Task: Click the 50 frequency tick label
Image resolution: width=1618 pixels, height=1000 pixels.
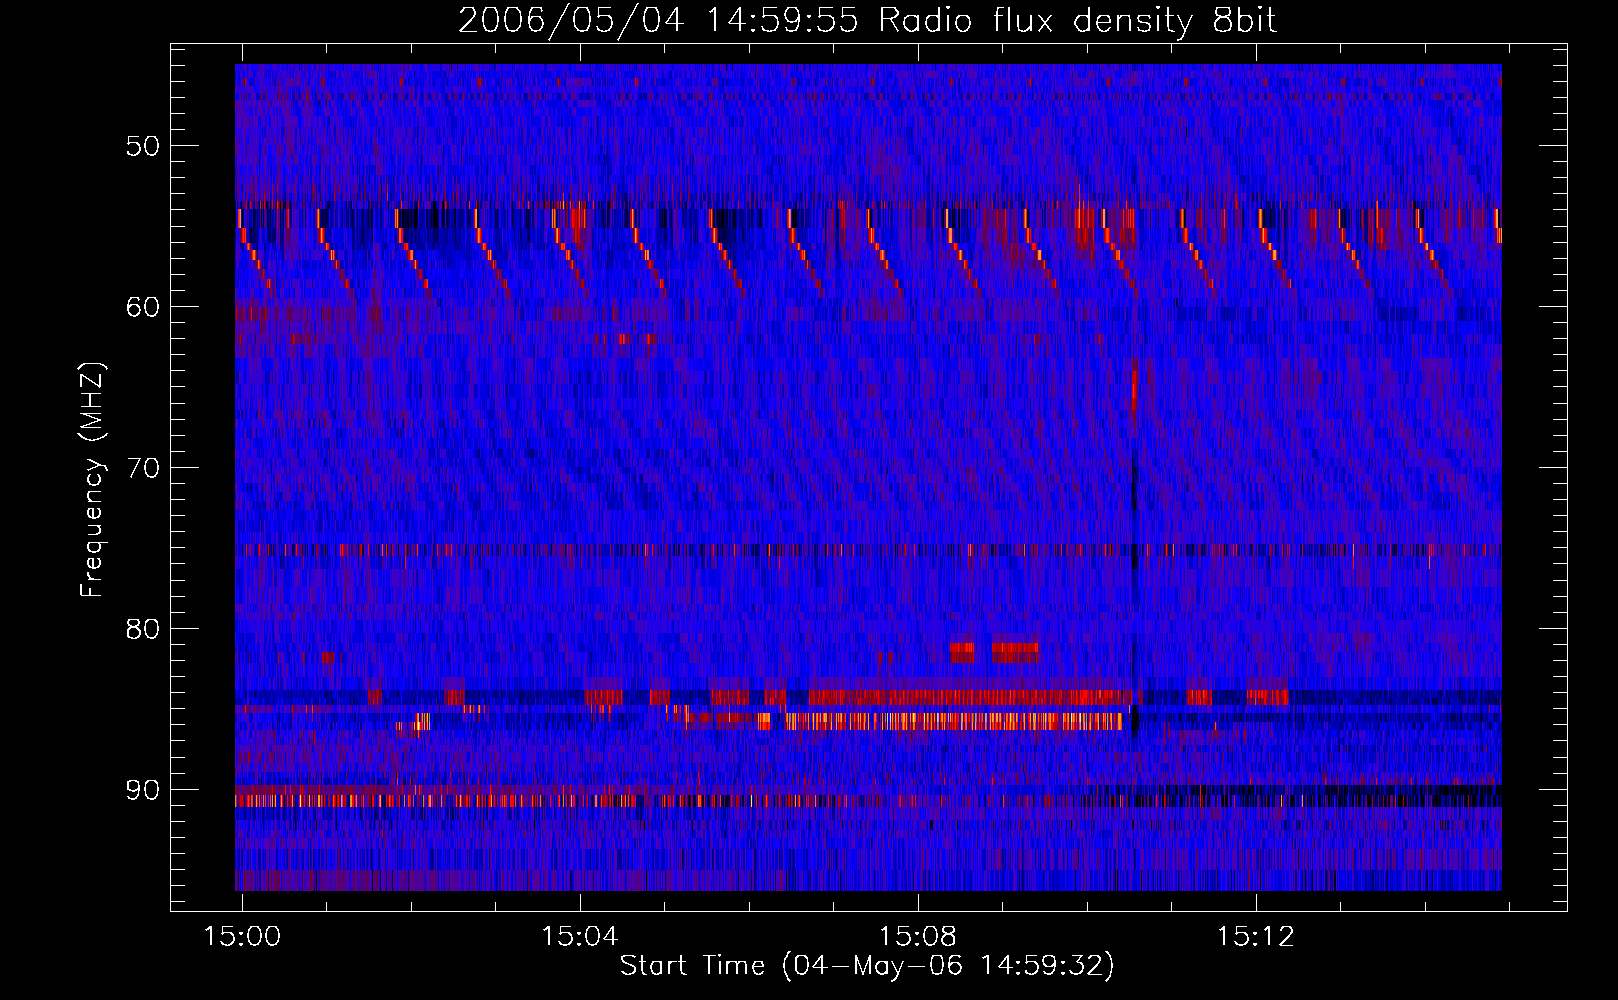Action: point(143,146)
